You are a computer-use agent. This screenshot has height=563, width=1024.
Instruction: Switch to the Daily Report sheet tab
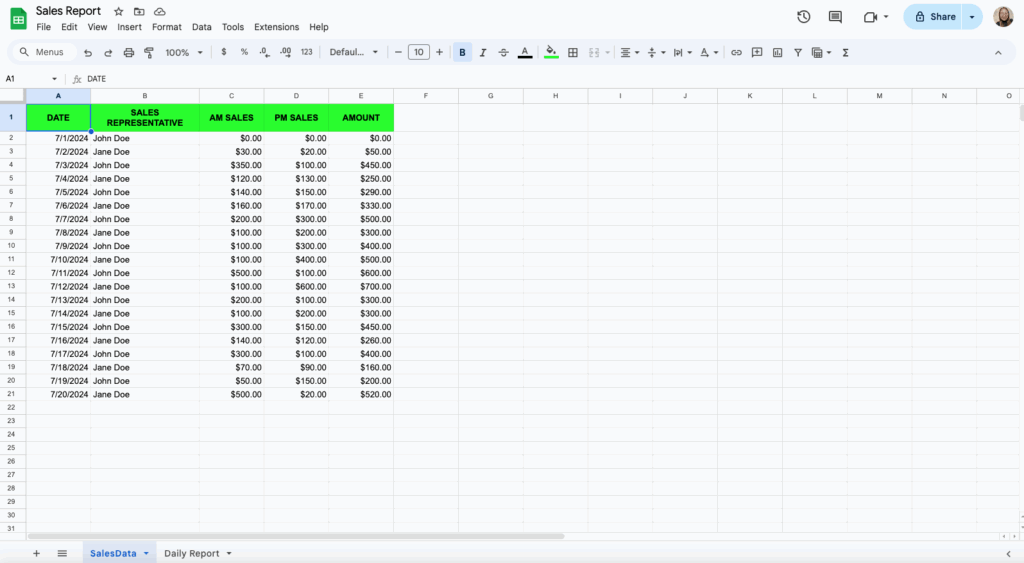(191, 553)
